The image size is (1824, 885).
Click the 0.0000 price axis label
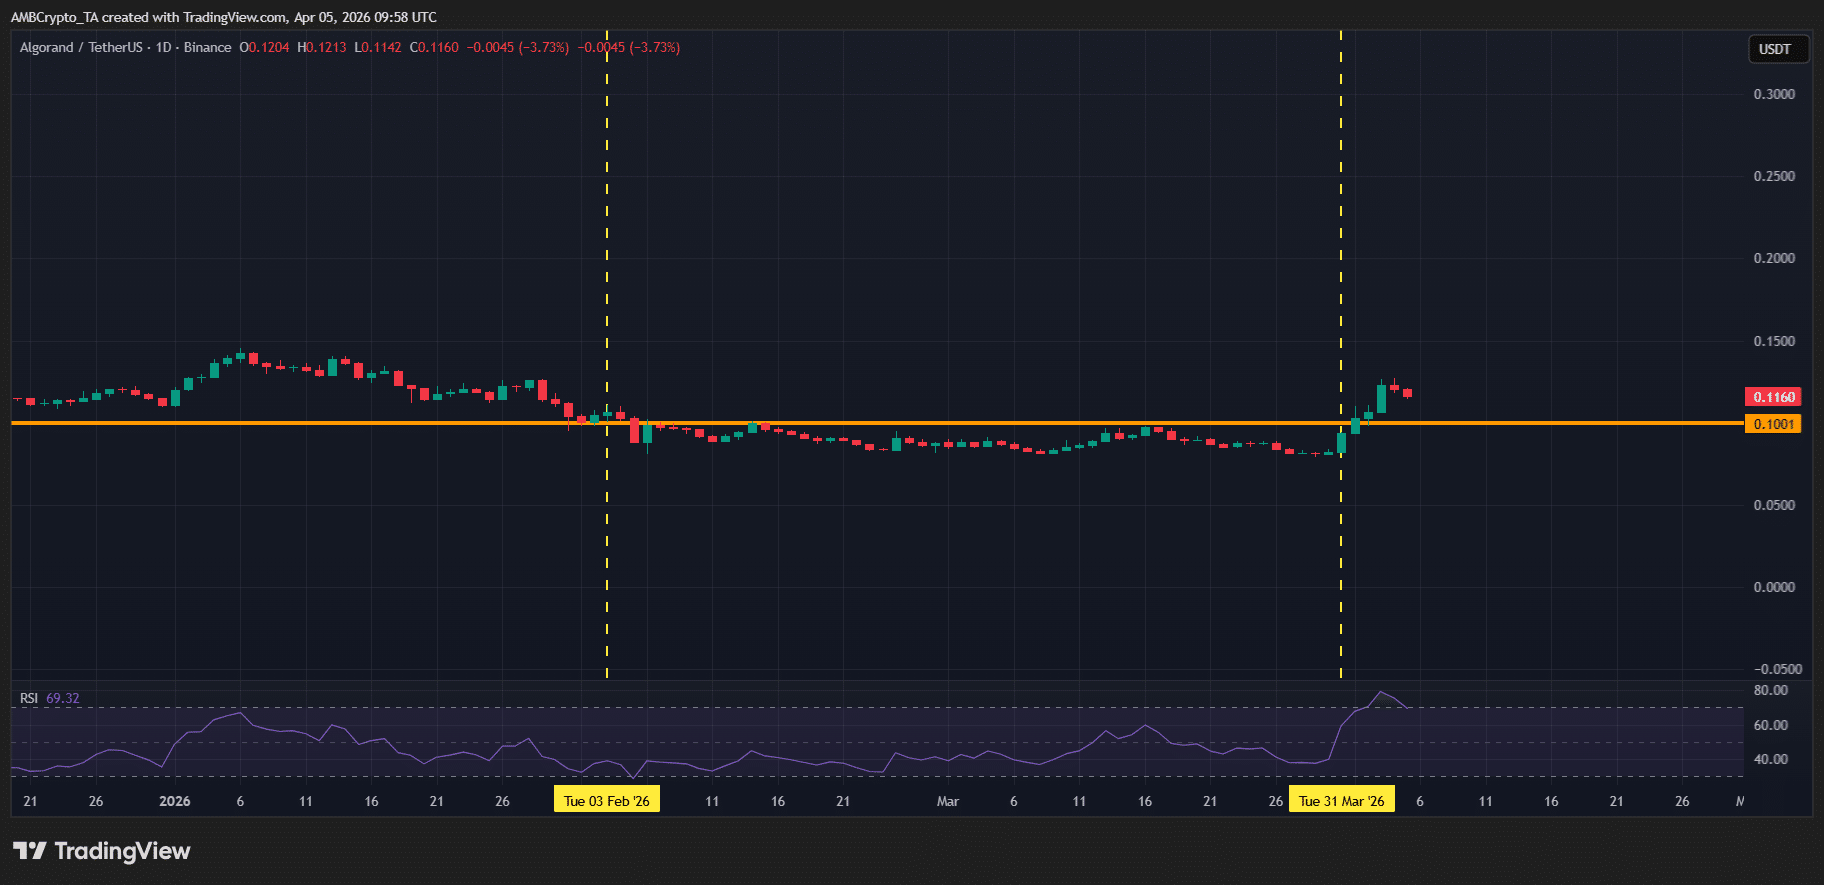[x=1774, y=587]
